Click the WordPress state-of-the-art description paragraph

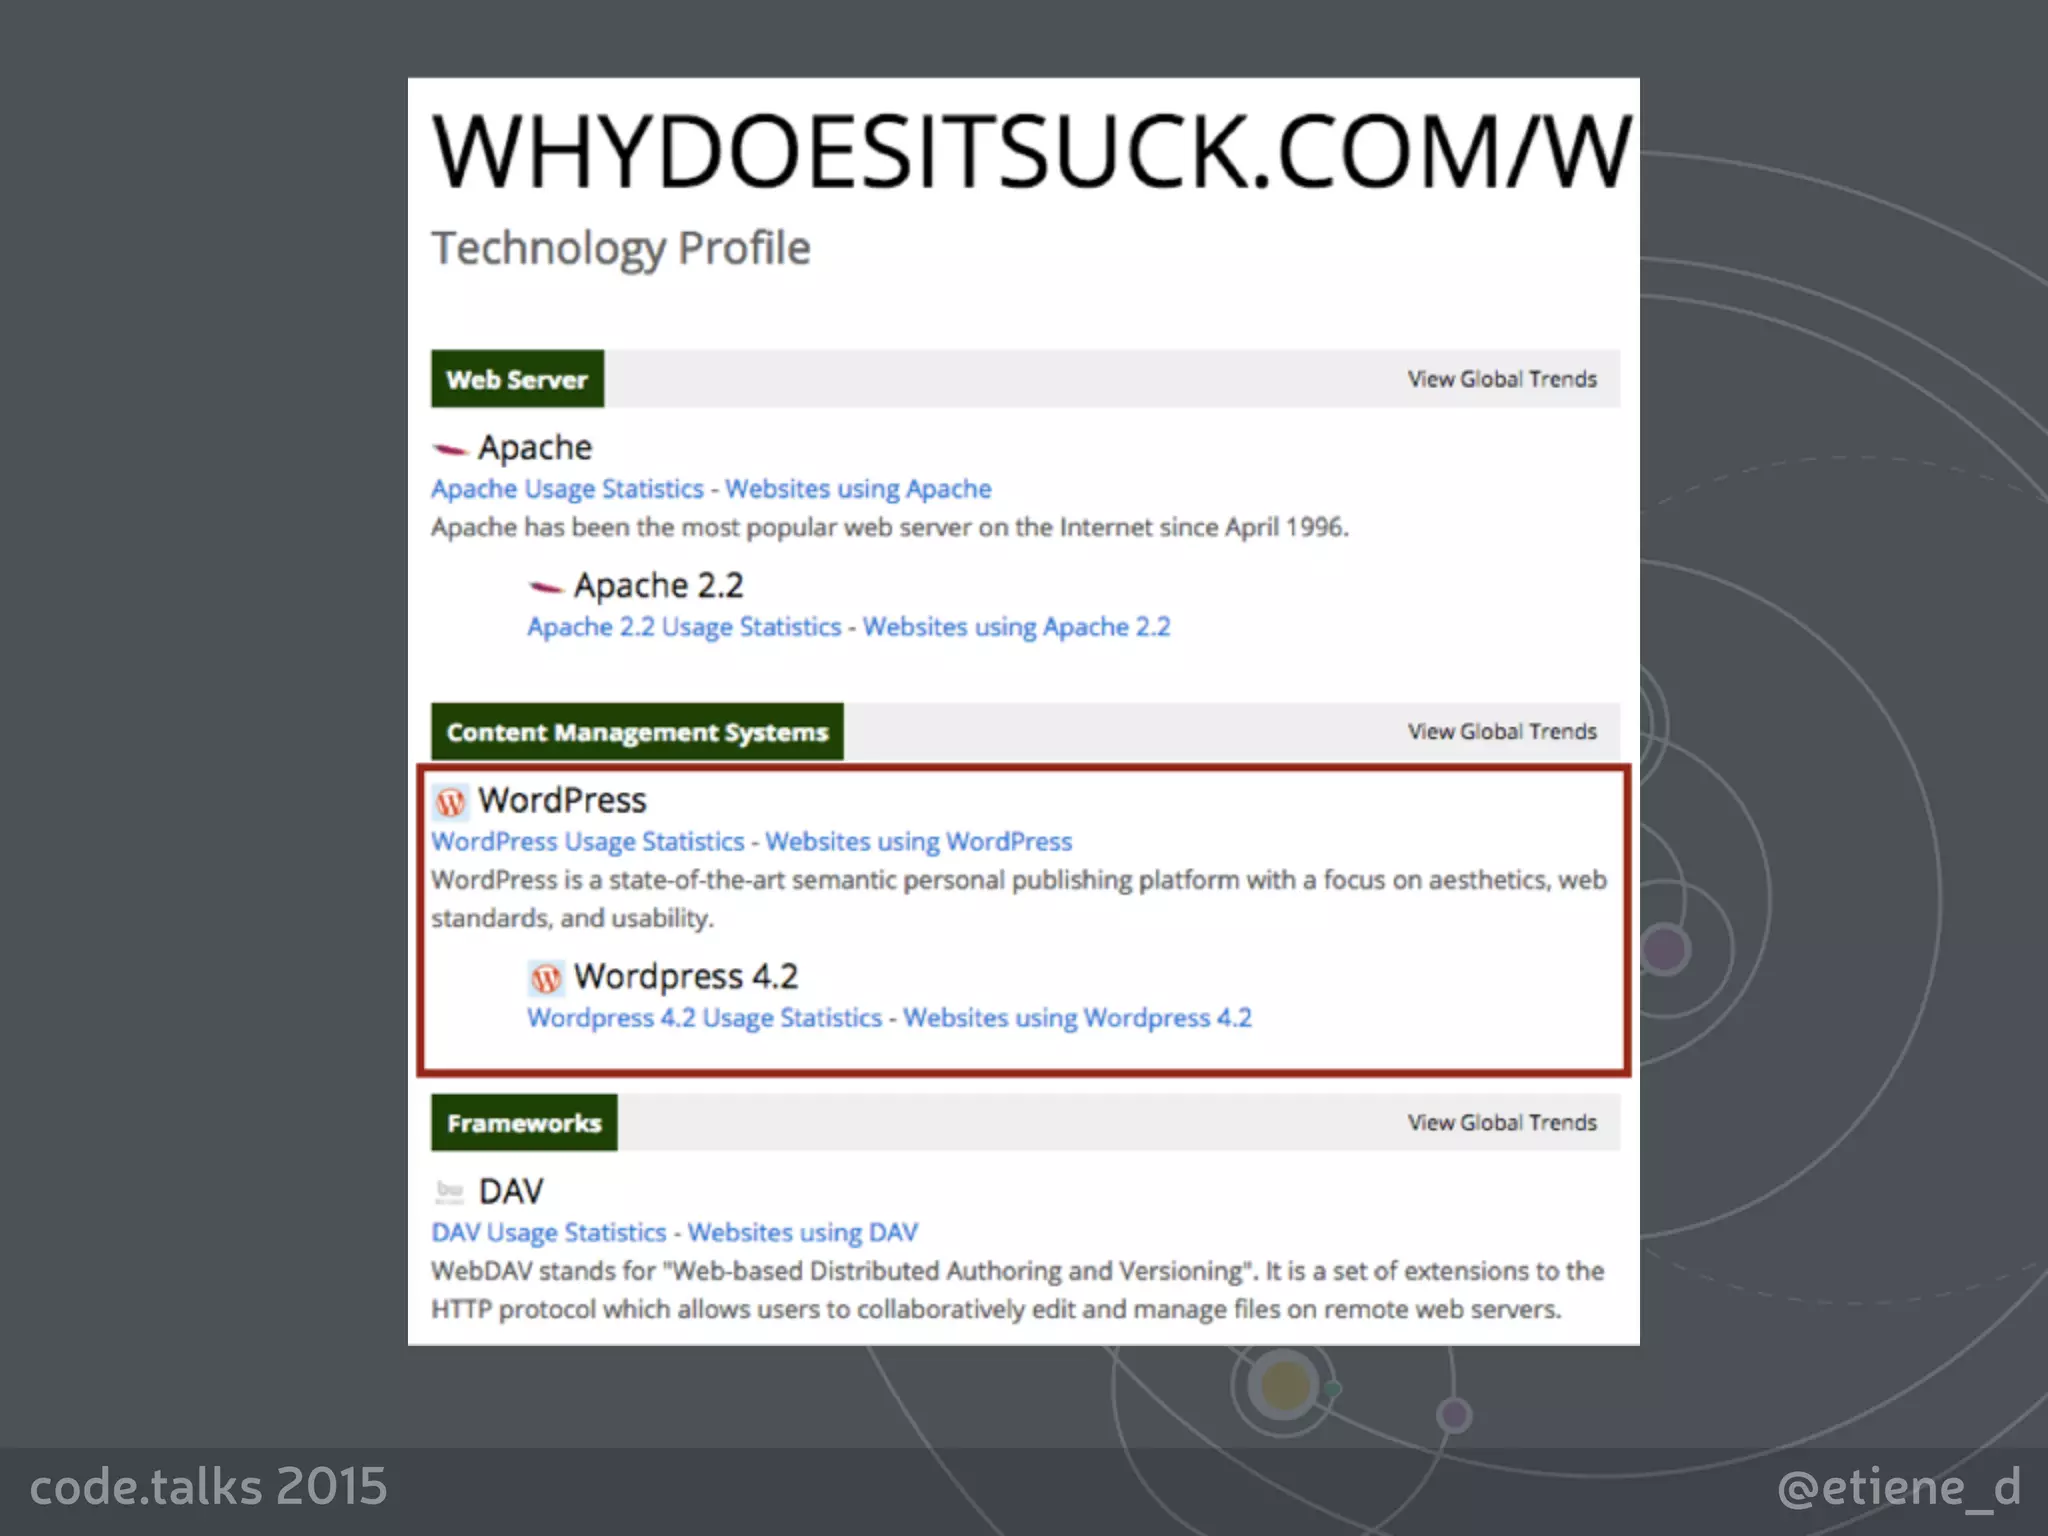(1019, 899)
